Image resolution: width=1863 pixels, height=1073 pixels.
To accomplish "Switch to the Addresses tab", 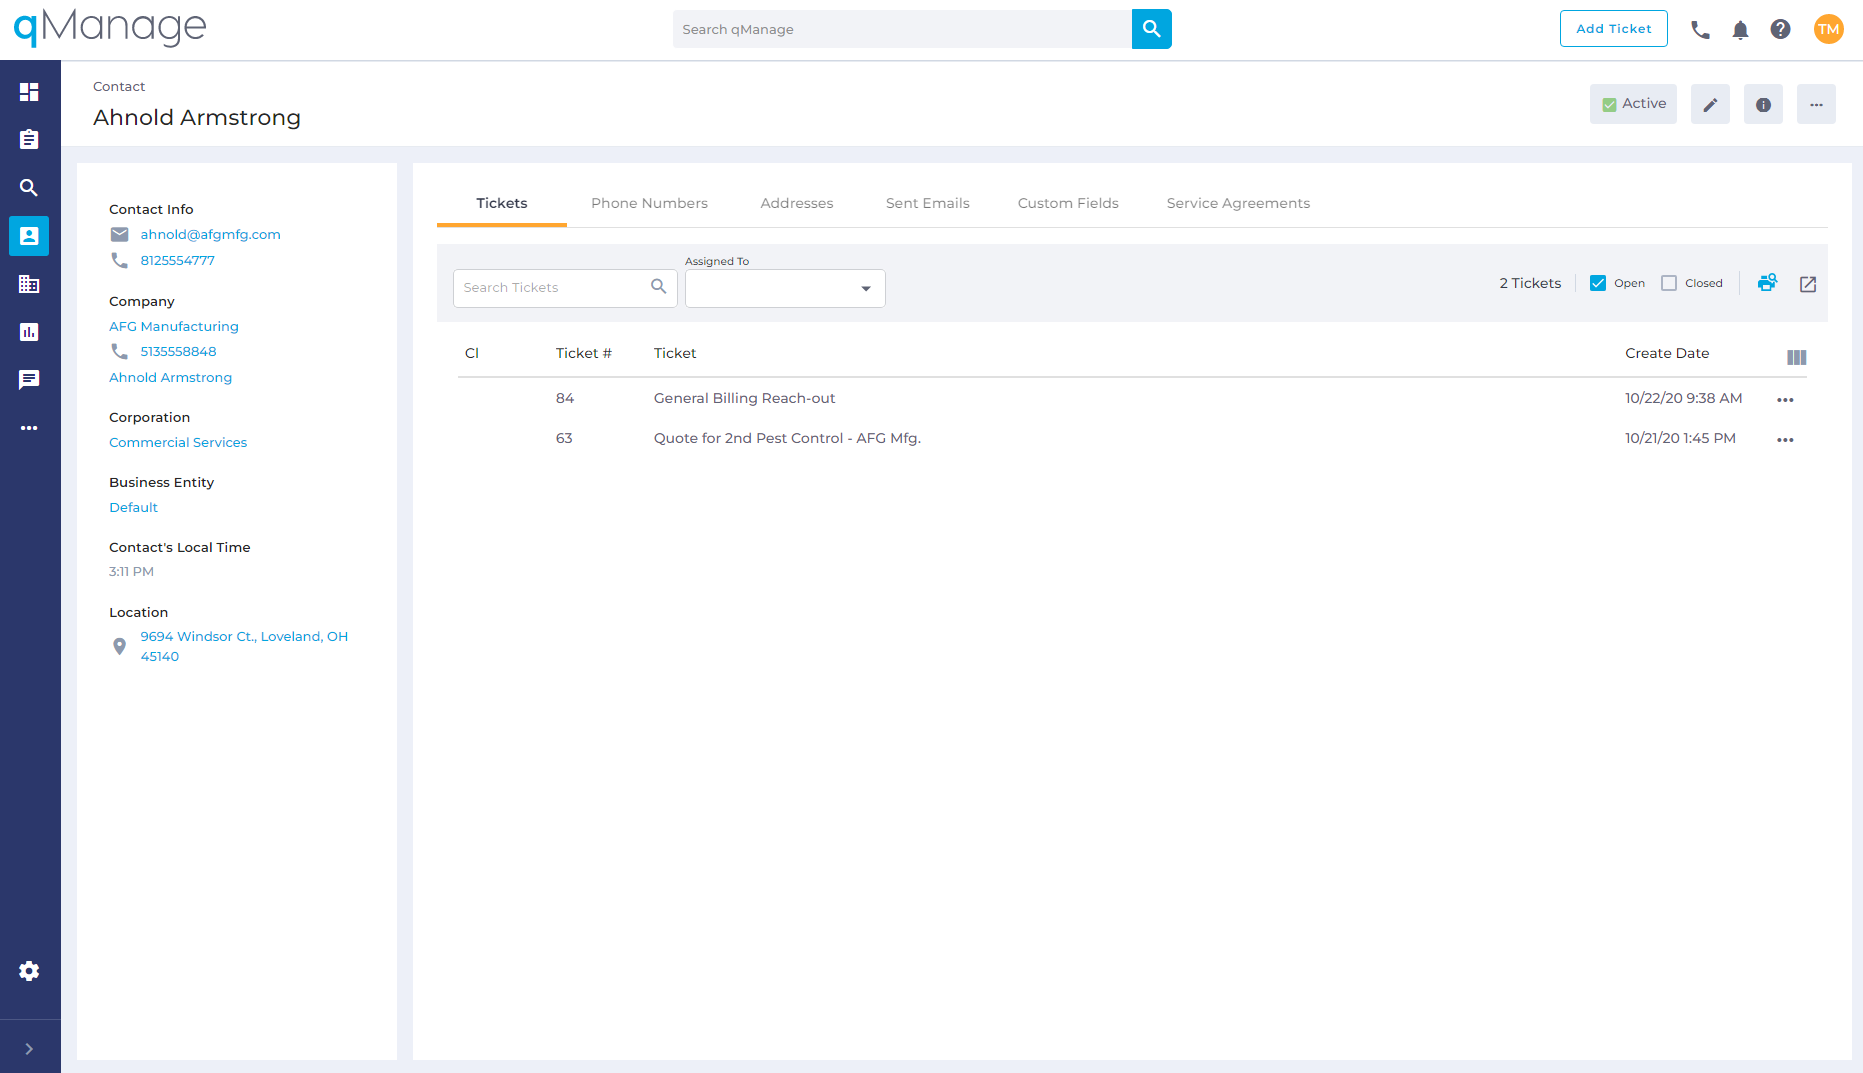I will [796, 203].
